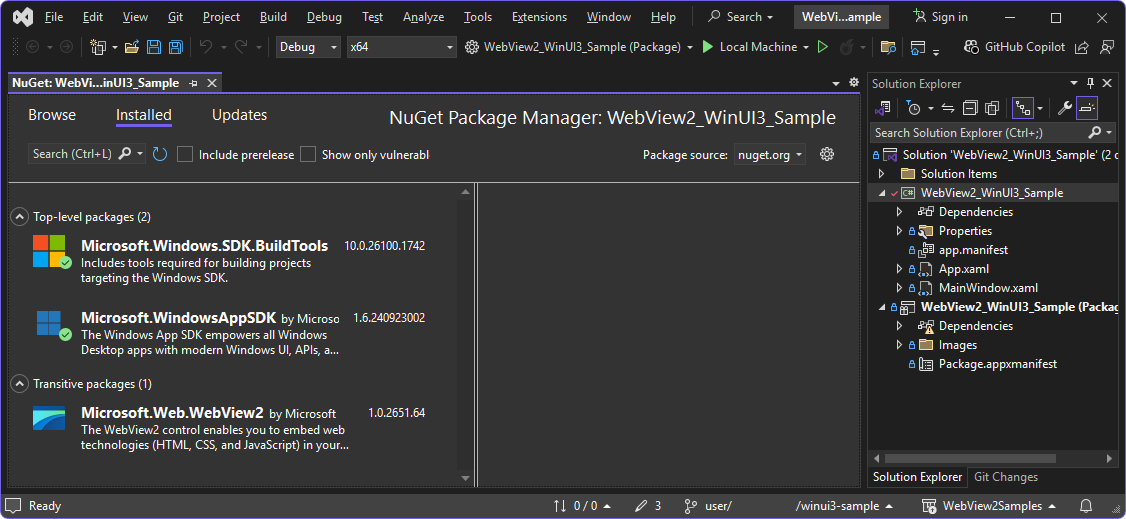
Task: Click Collapse All icon in Solution Explorer
Action: coord(970,108)
